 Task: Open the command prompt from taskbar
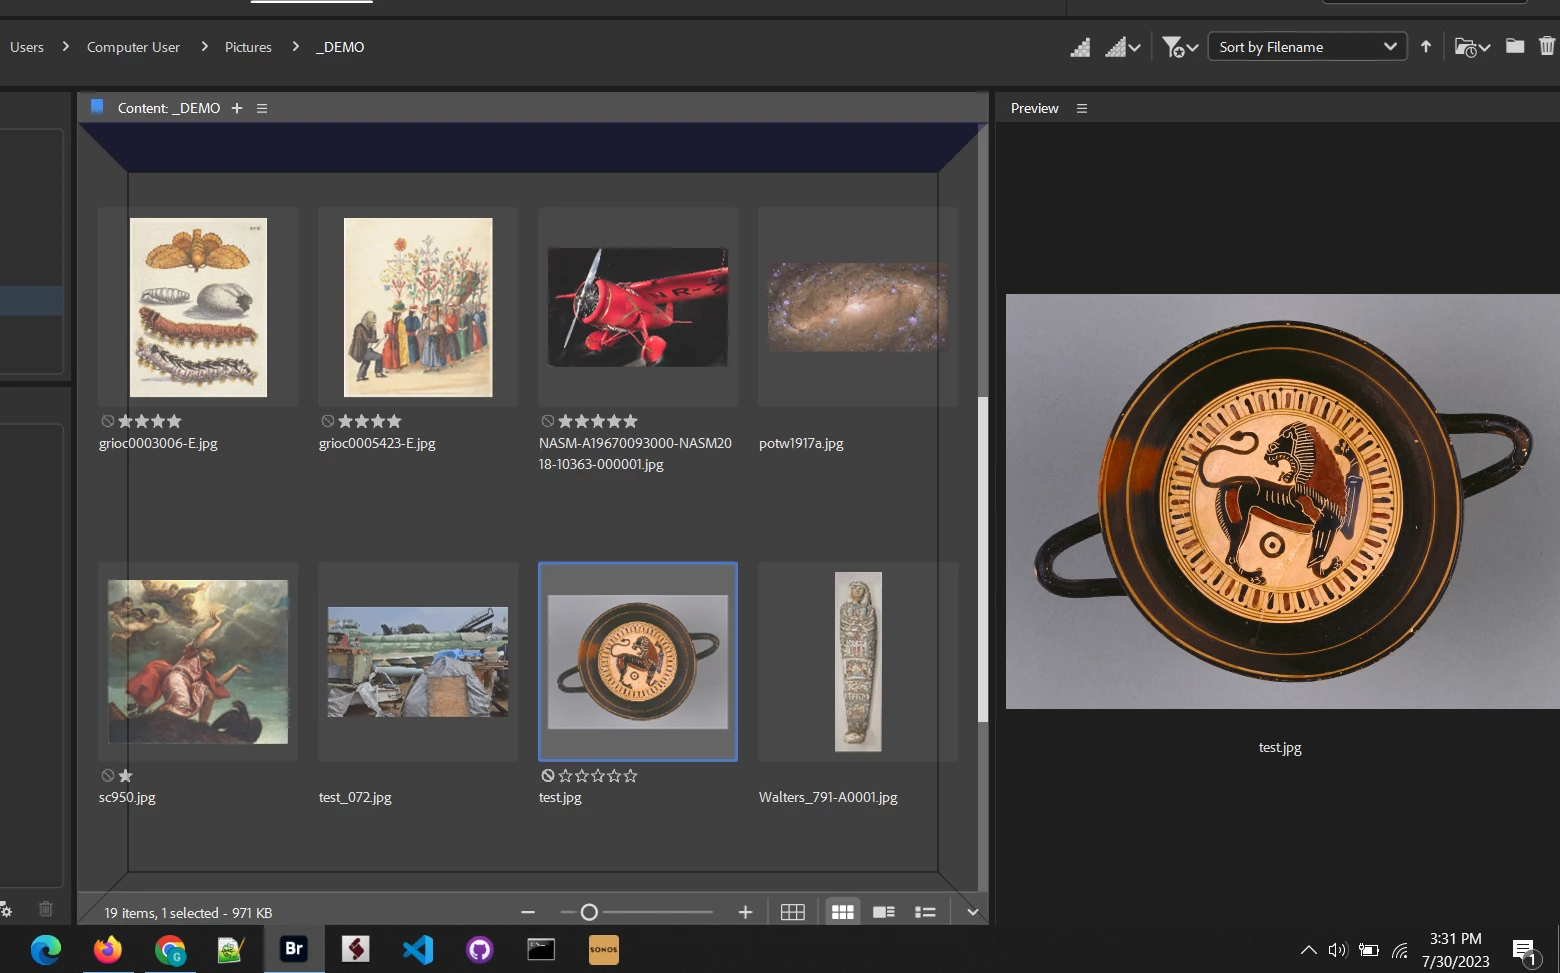(541, 949)
